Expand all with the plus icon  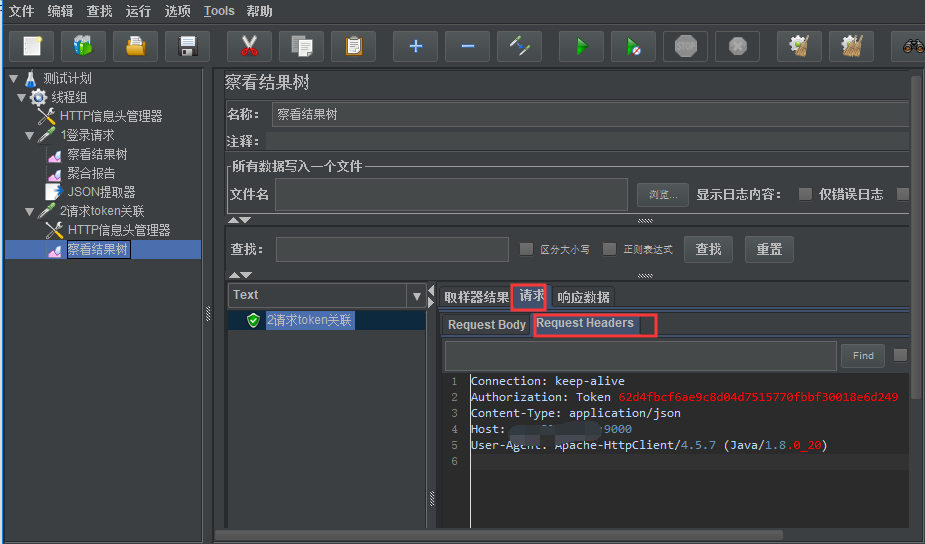415,46
